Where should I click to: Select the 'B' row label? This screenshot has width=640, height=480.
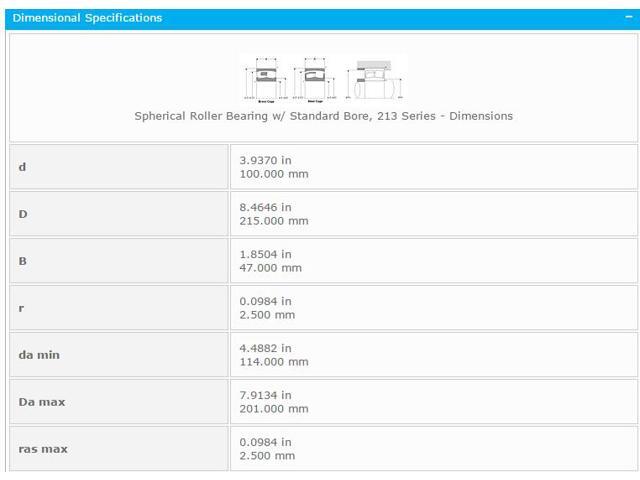(x=23, y=261)
